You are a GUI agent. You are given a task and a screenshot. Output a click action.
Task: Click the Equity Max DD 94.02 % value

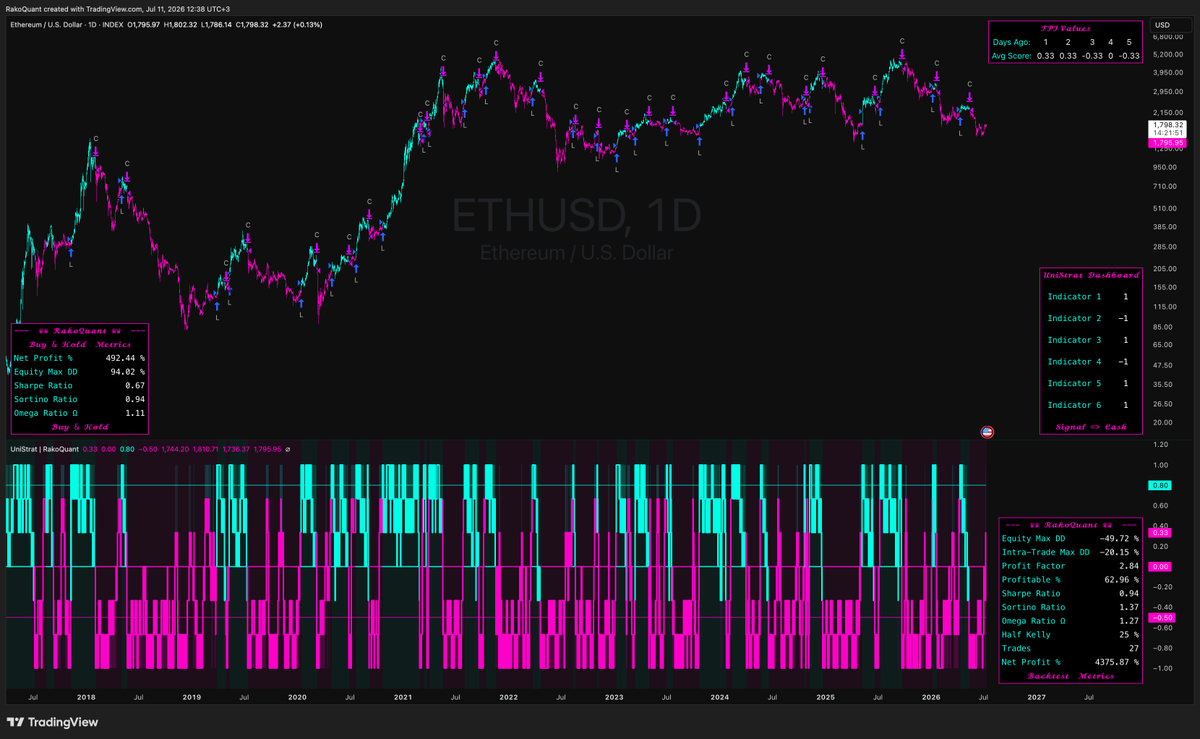tap(128, 371)
